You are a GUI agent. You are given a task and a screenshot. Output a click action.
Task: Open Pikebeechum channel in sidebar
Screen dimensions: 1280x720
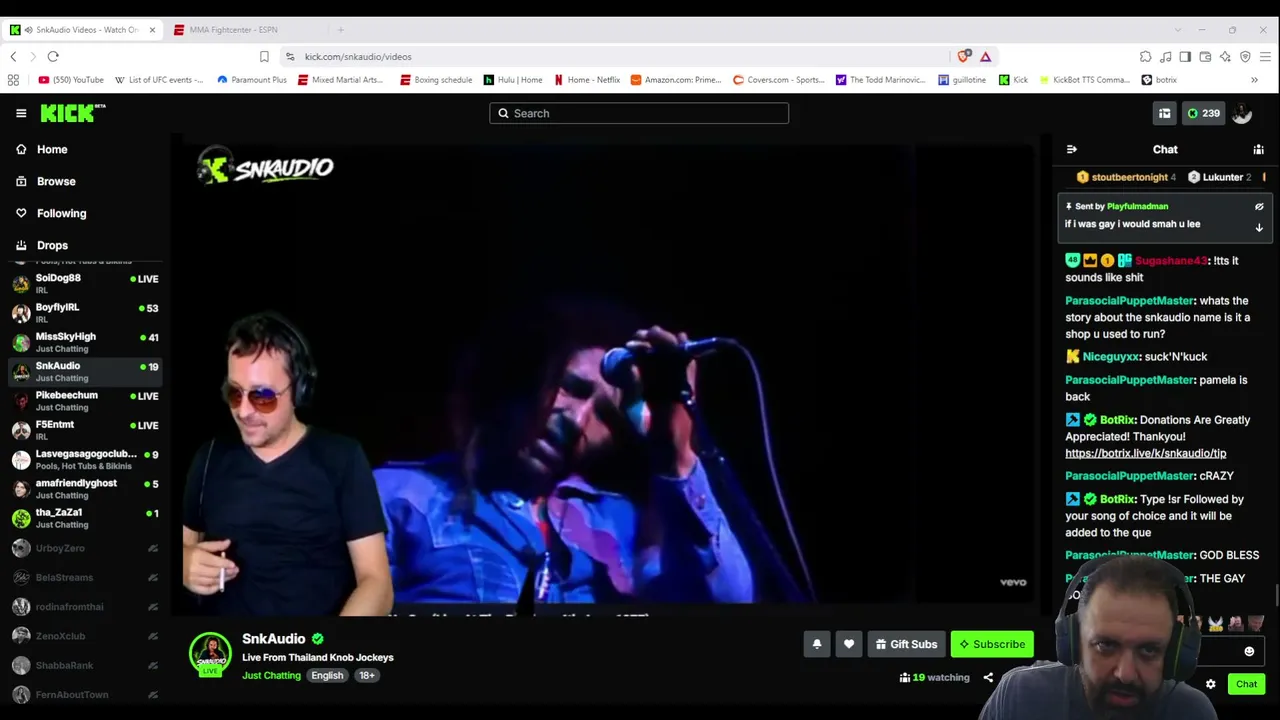pos(85,401)
